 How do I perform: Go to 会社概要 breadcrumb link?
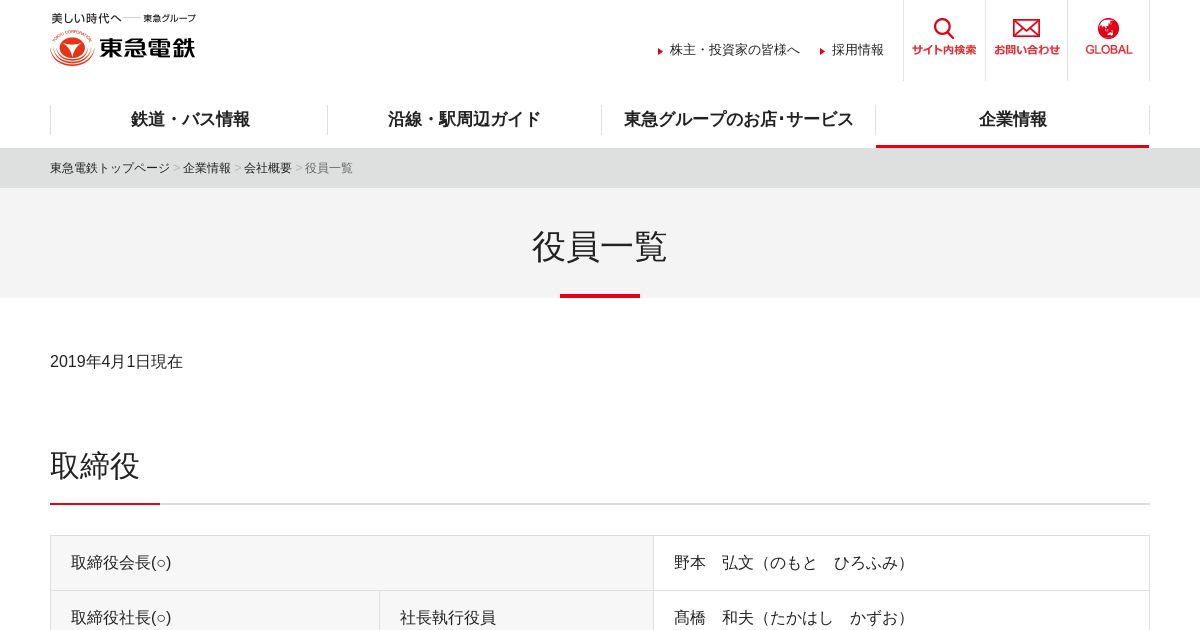(268, 168)
